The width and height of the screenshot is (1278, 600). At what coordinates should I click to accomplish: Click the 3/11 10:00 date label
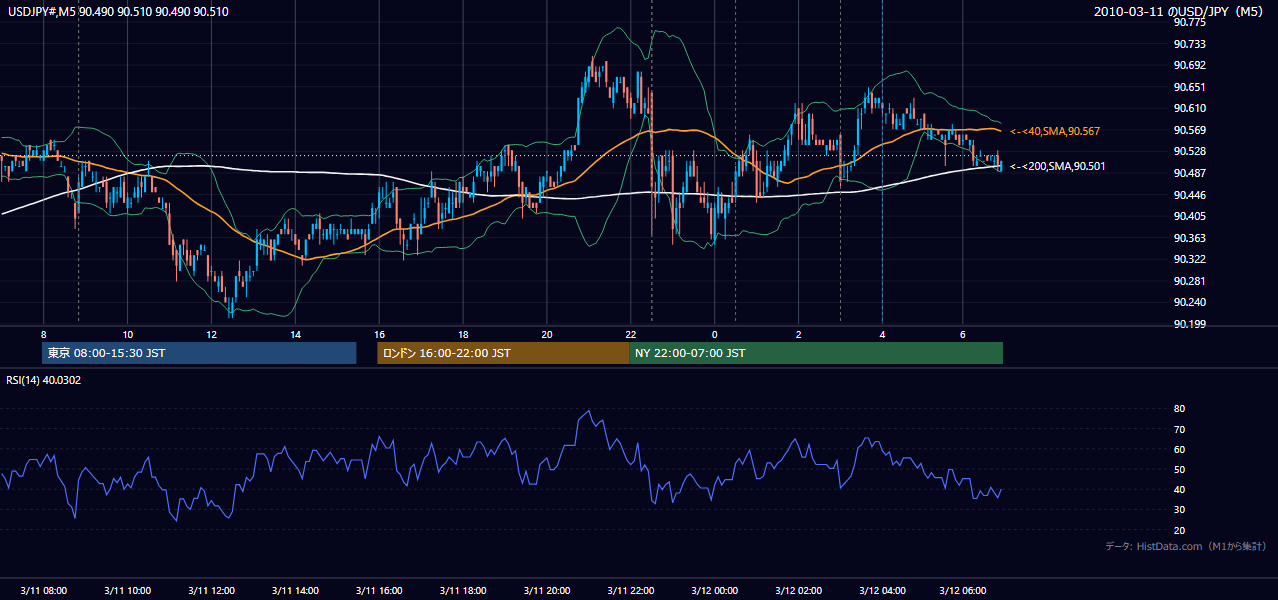[127, 591]
